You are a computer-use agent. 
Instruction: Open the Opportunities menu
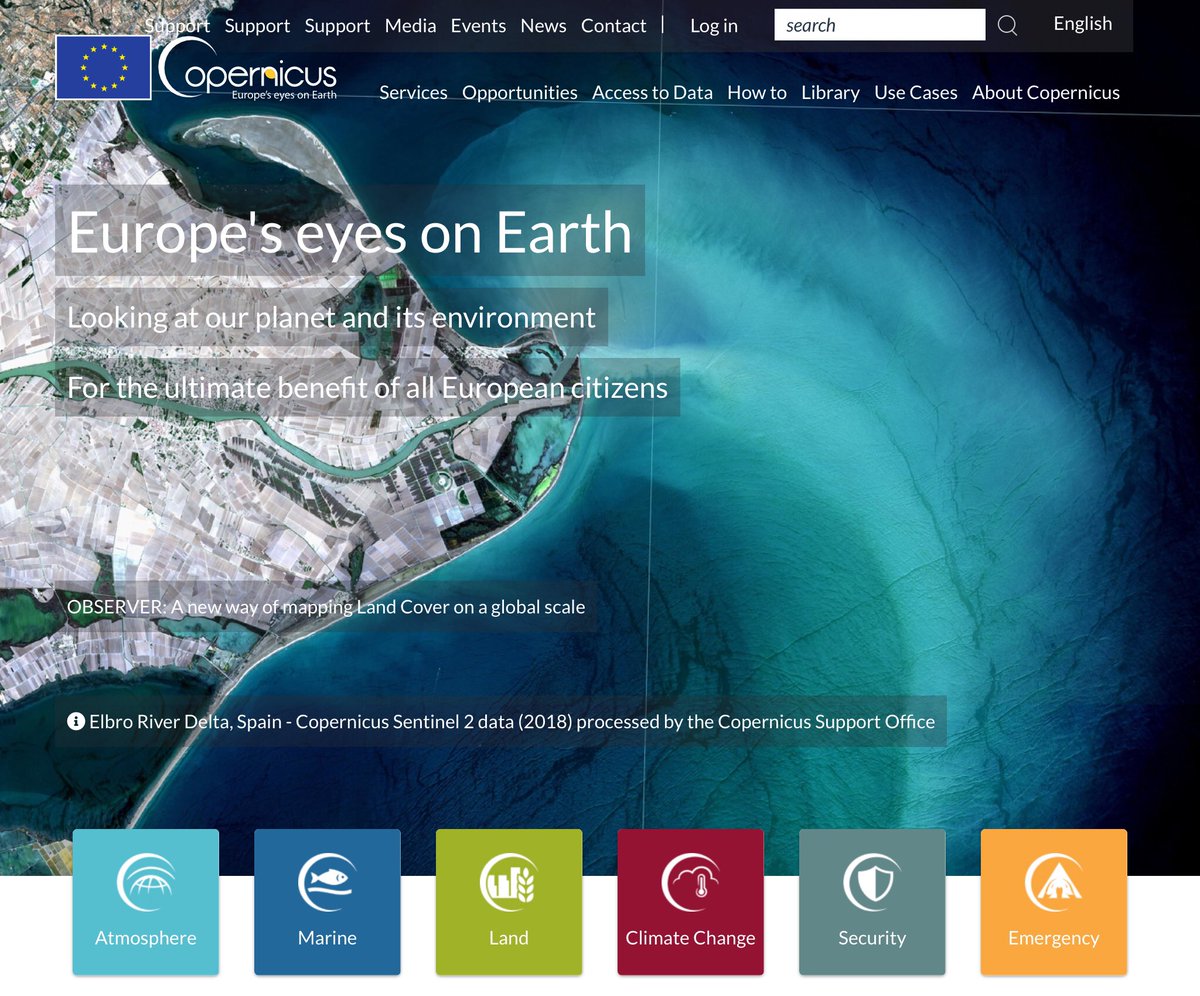click(520, 93)
